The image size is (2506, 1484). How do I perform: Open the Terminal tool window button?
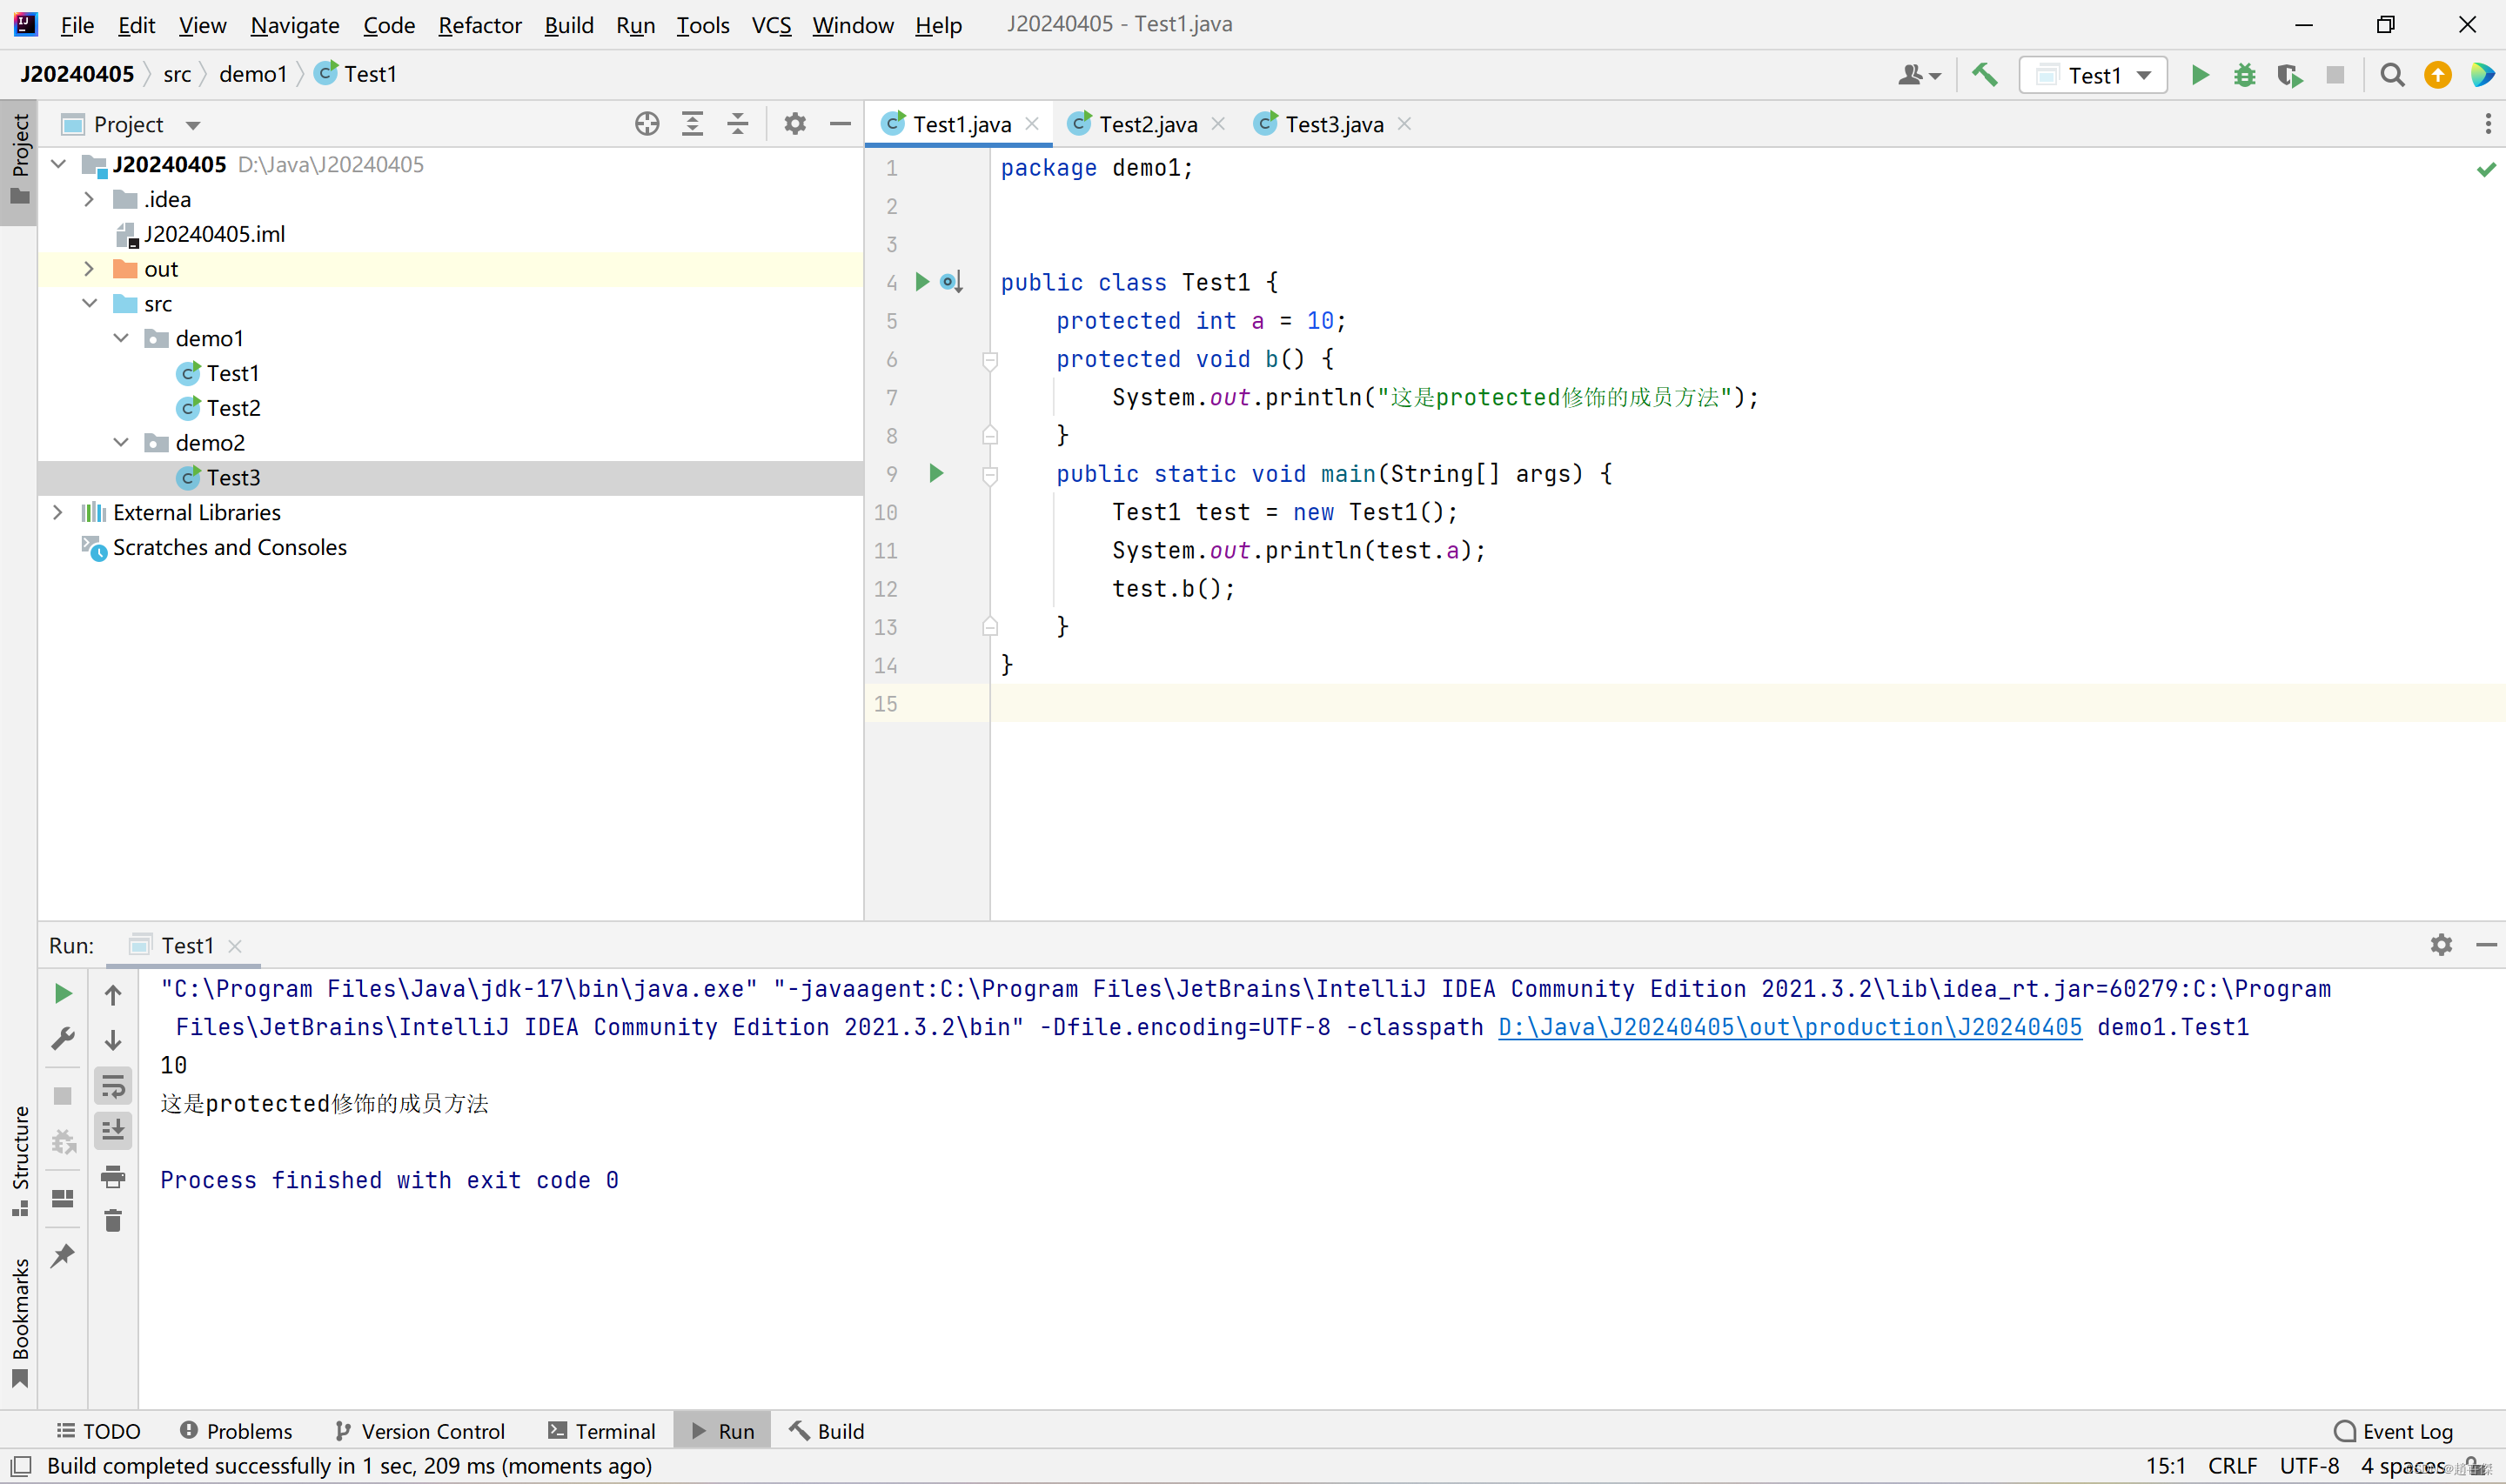tap(601, 1431)
